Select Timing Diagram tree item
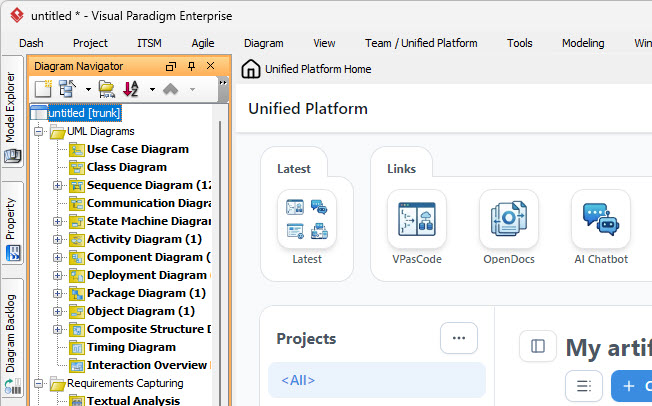The width and height of the screenshot is (652, 406). click(x=131, y=347)
